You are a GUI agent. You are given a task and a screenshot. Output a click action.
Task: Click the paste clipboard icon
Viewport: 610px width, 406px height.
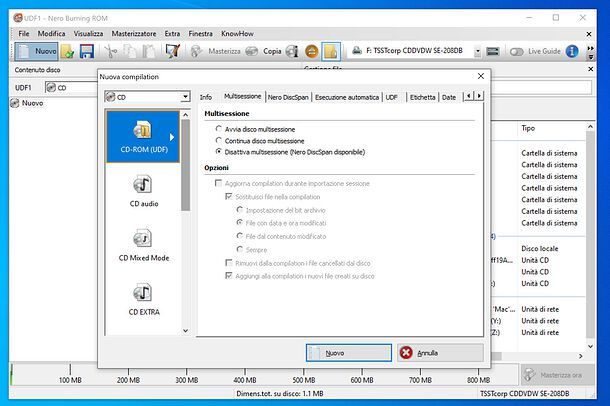pyautogui.click(x=149, y=51)
